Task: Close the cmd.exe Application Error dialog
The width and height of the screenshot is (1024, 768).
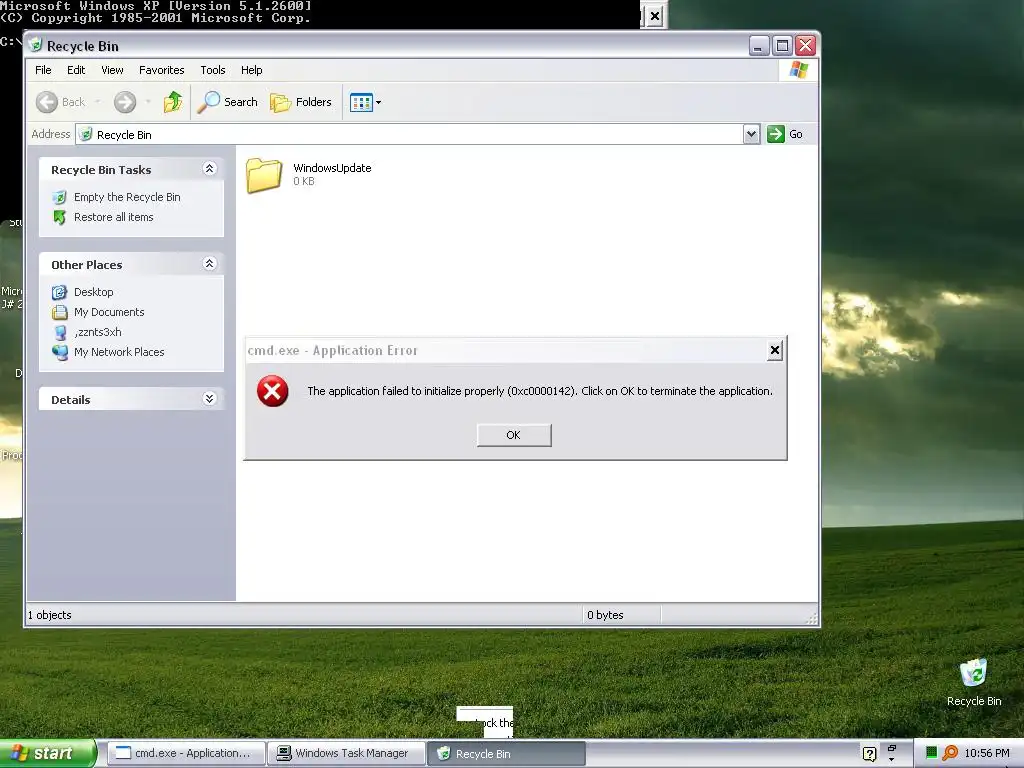Action: [x=775, y=350]
